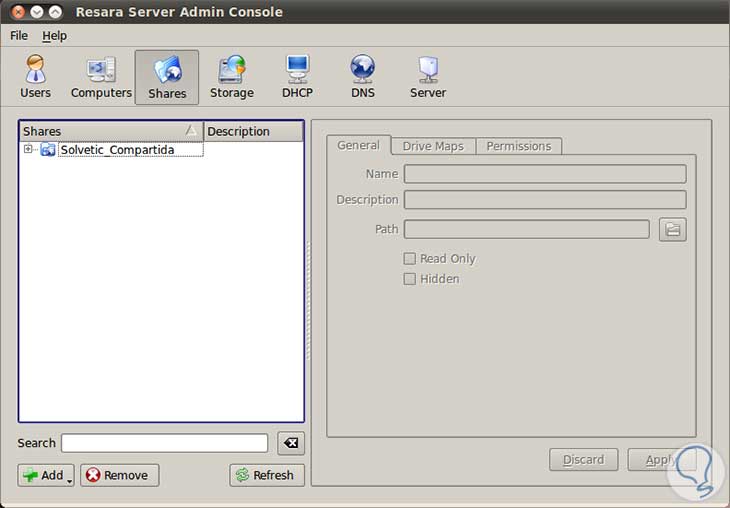Click the Remove button
730x508 pixels.
click(120, 475)
